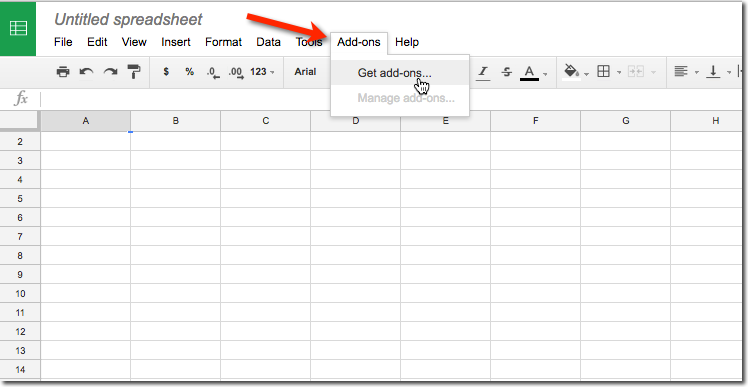Select cell F10
Viewport: 748px width, 387px height.
536,293
